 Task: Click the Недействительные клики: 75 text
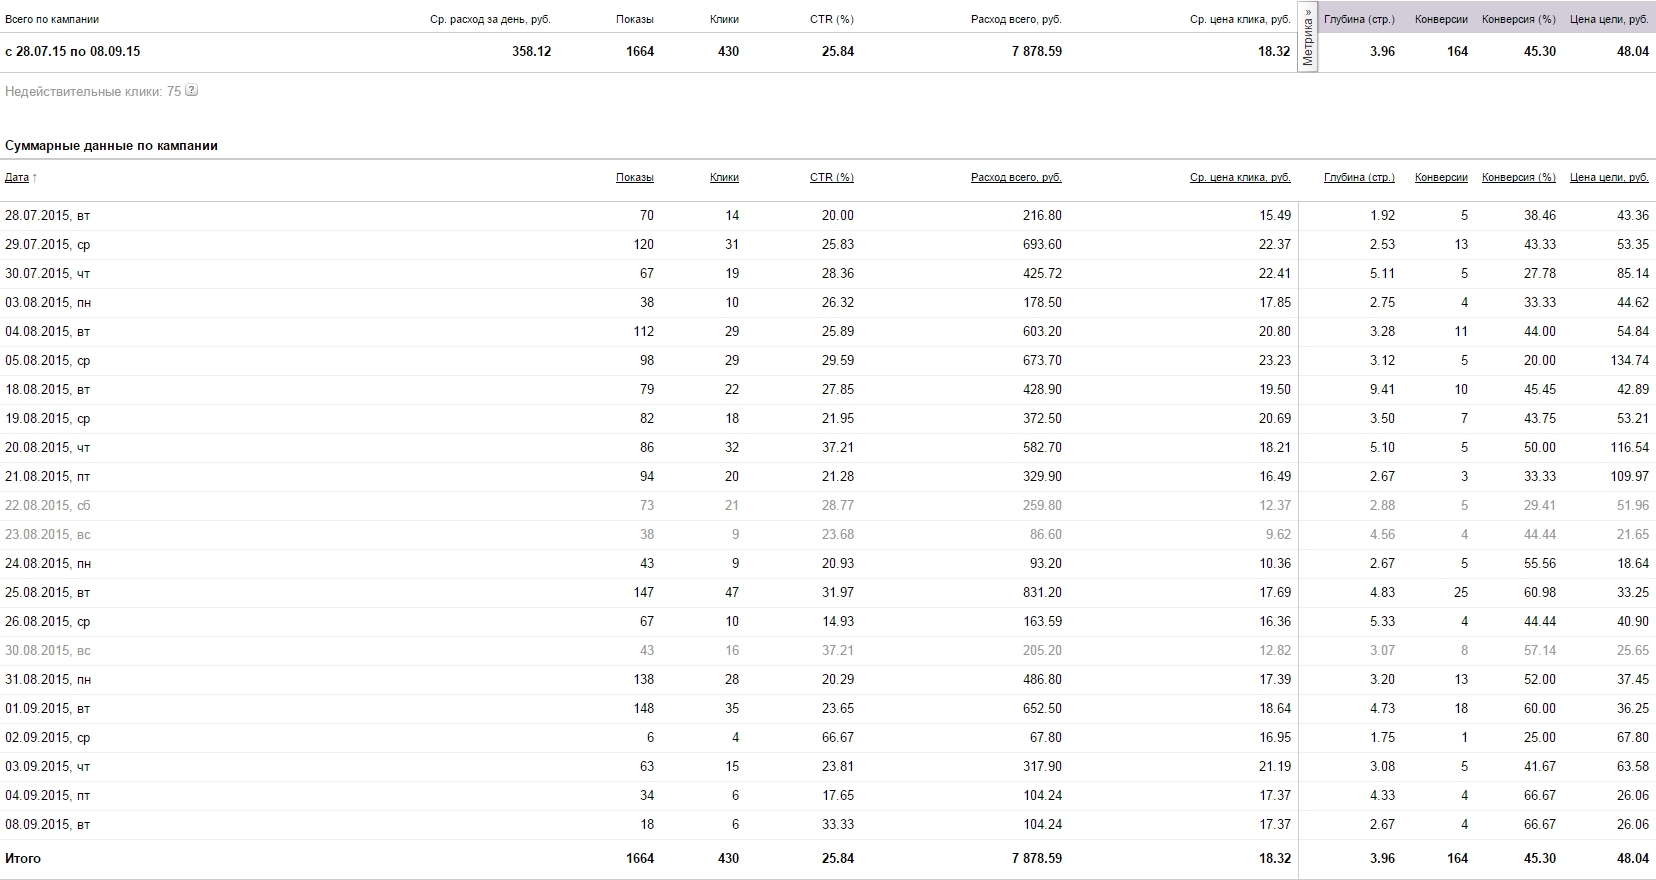click(93, 91)
